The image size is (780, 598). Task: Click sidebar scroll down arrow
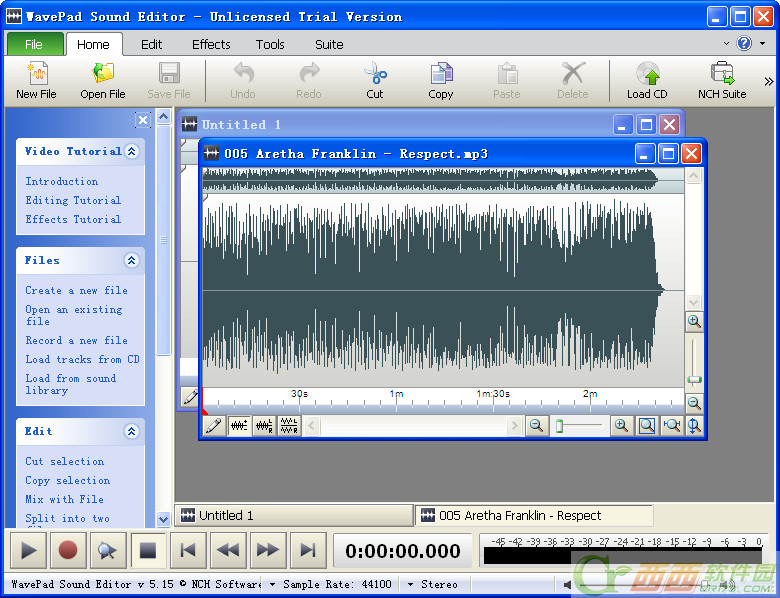(x=164, y=519)
